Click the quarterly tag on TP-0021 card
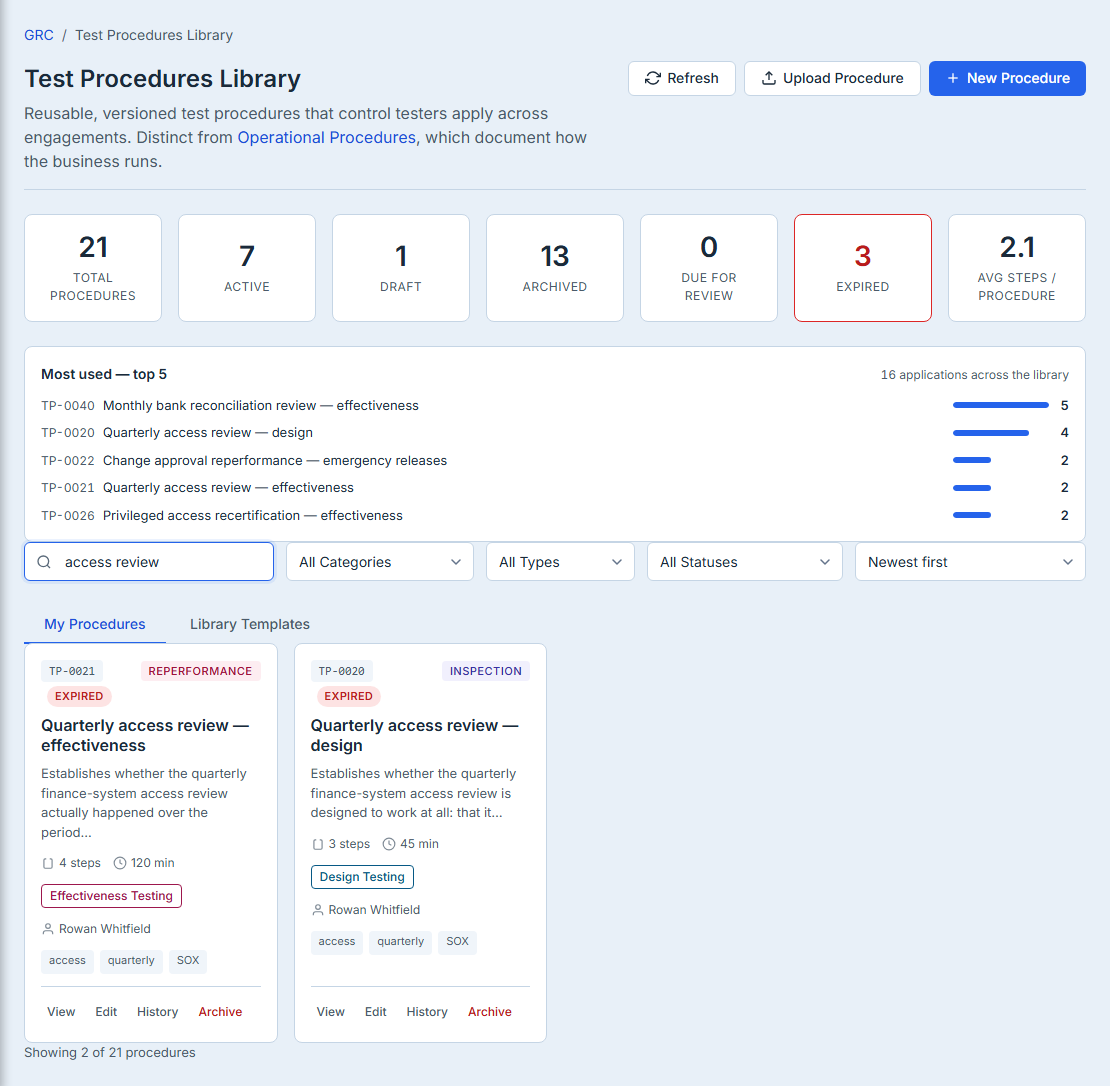Viewport: 1110px width, 1086px height. (x=131, y=961)
